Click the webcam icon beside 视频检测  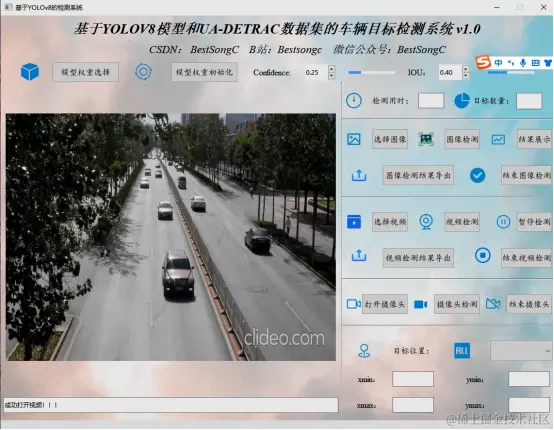pyautogui.click(x=426, y=222)
